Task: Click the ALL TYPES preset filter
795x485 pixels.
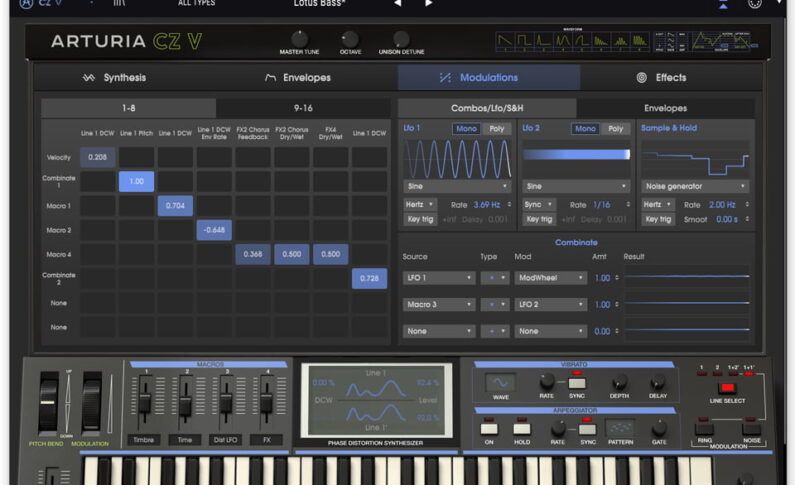Action: coord(196,3)
